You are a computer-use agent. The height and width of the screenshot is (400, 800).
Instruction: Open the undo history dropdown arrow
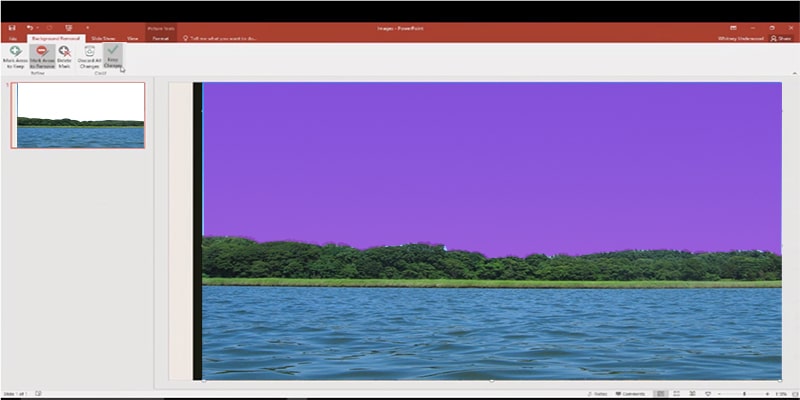pos(37,28)
